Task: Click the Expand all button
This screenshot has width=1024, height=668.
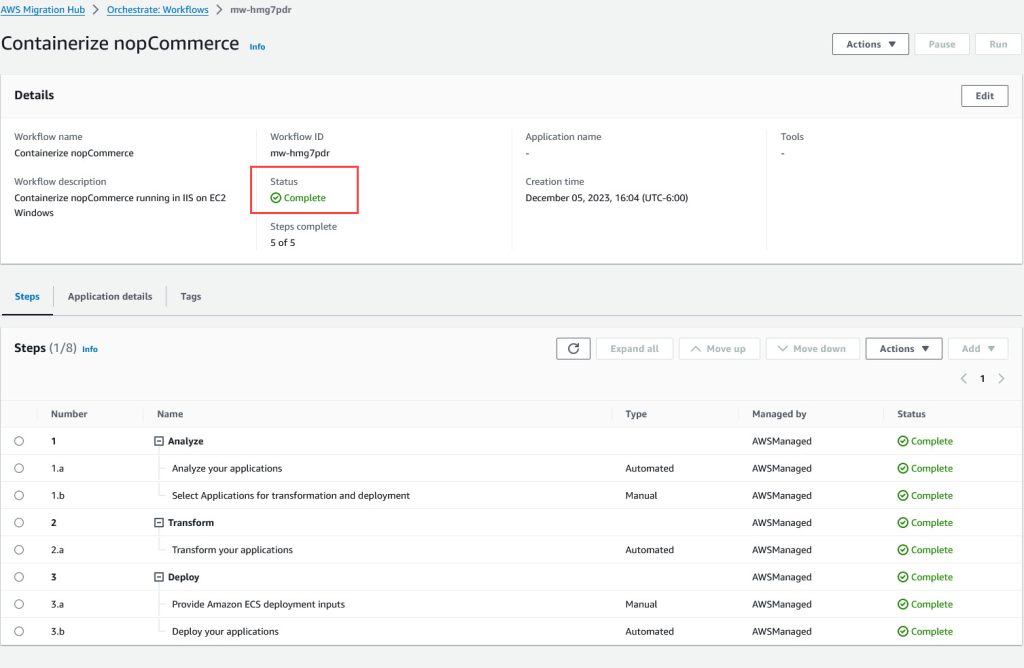Action: pyautogui.click(x=634, y=349)
